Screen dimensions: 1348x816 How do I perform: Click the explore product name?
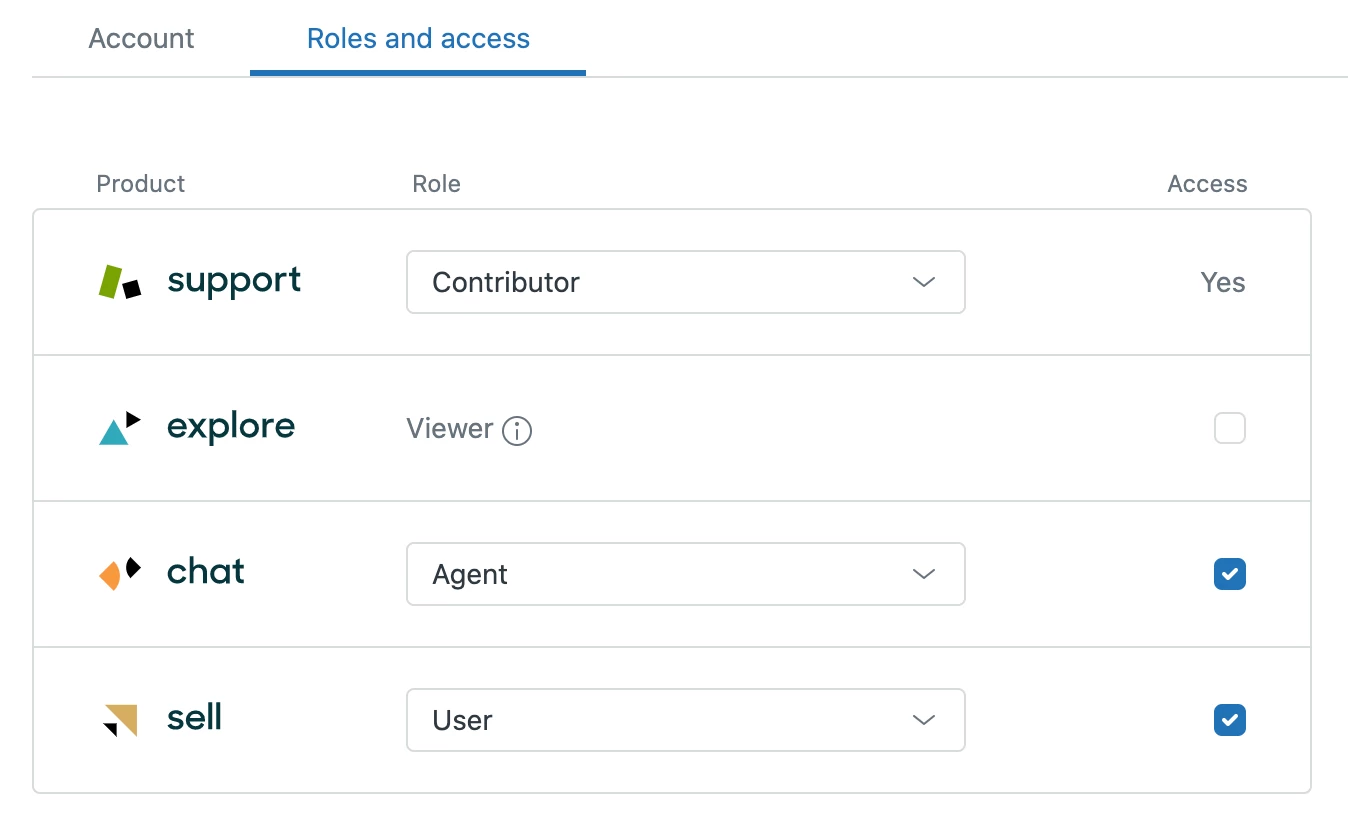231,427
